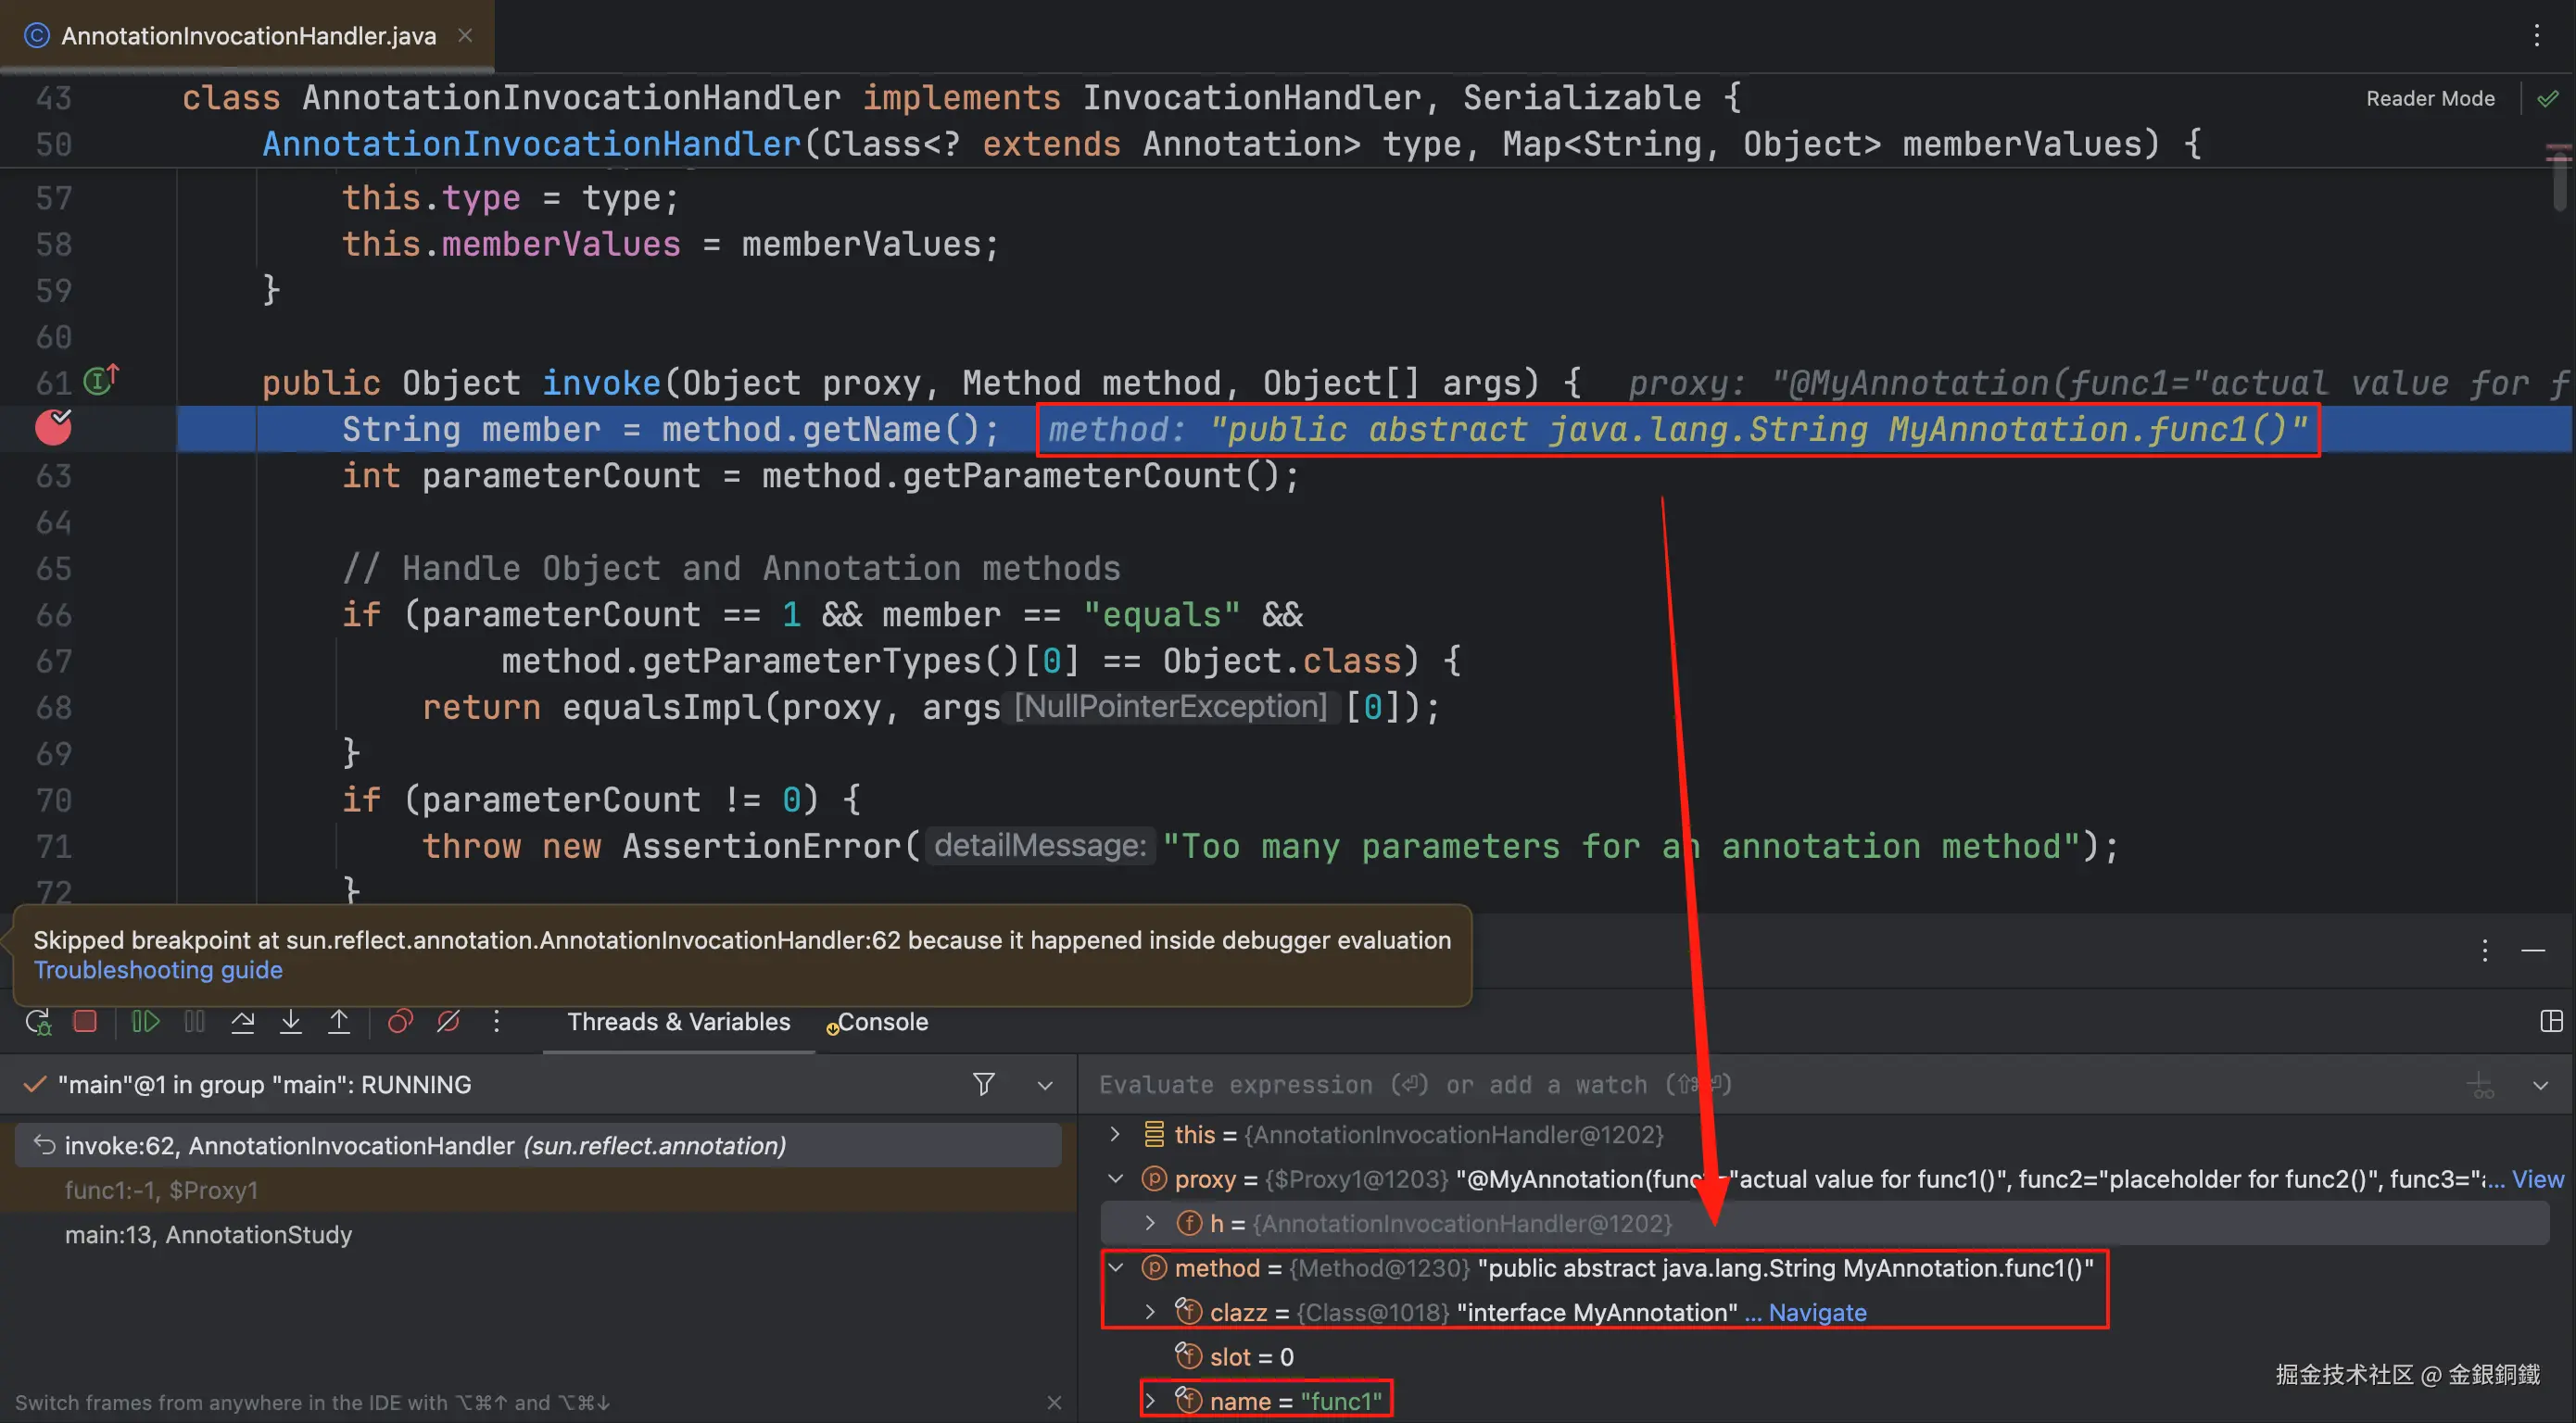Open debug tool window options menu
The image size is (2576, 1423).
tap(2485, 950)
